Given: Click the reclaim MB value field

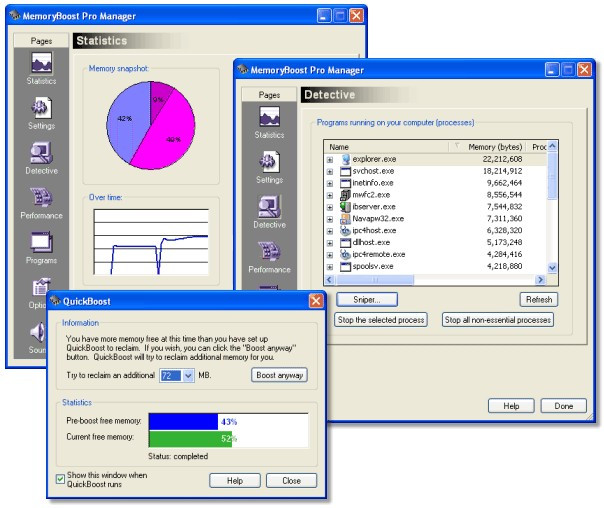Looking at the screenshot, I should click(x=171, y=375).
